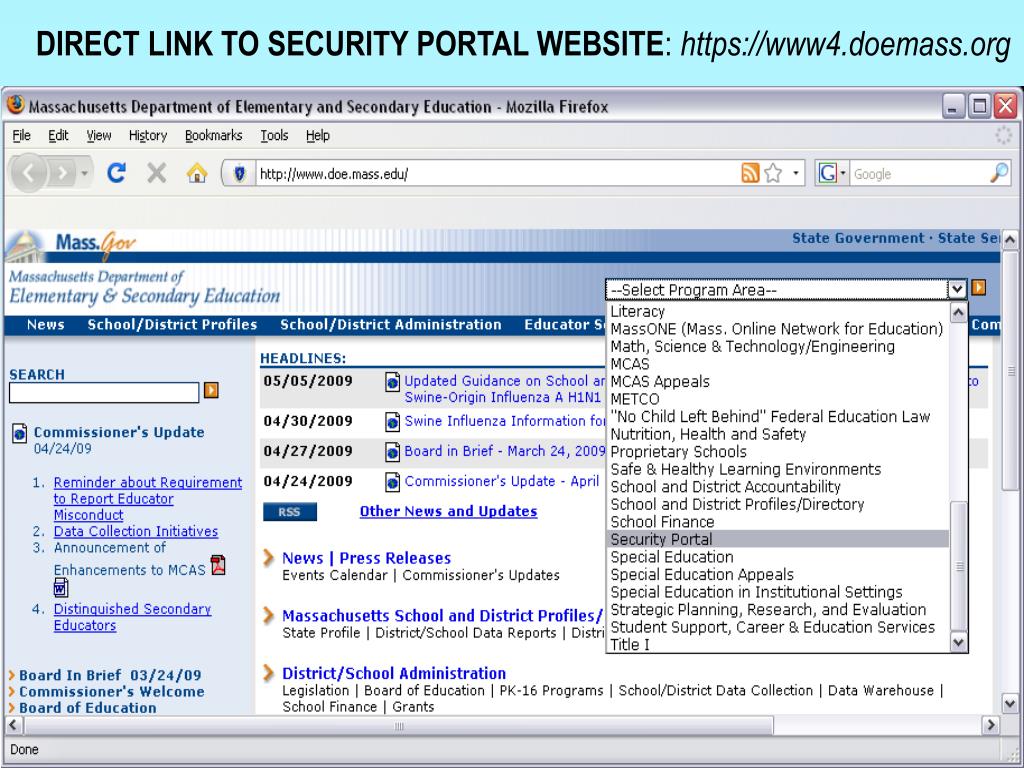
Task: Open the School/District Profiles tab
Action: pyautogui.click(x=172, y=325)
